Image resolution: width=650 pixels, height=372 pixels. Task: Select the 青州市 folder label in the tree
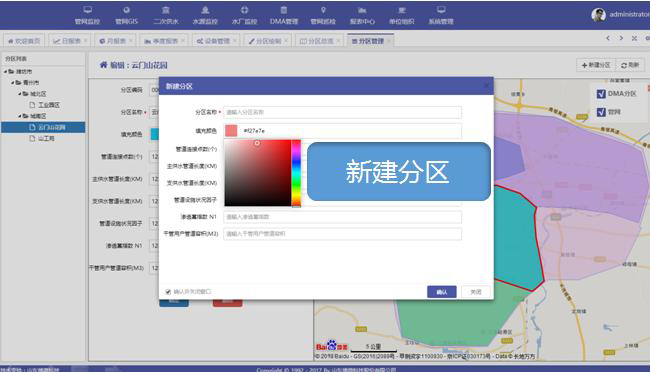[x=31, y=83]
